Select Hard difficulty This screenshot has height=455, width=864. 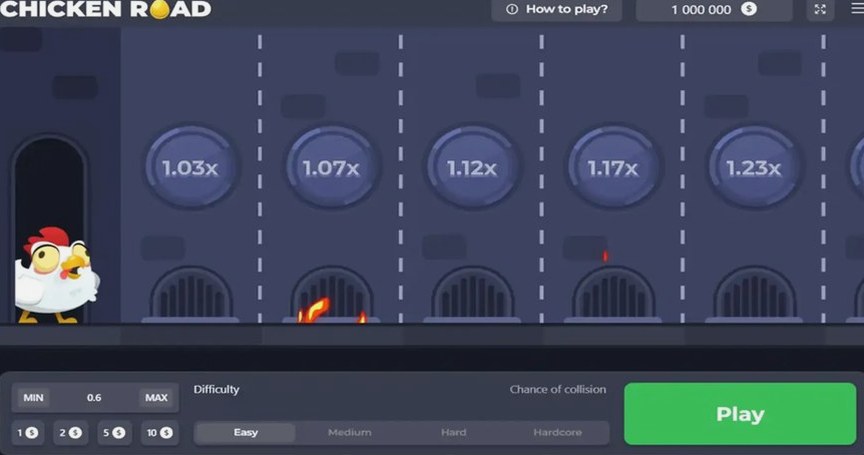coord(453,432)
